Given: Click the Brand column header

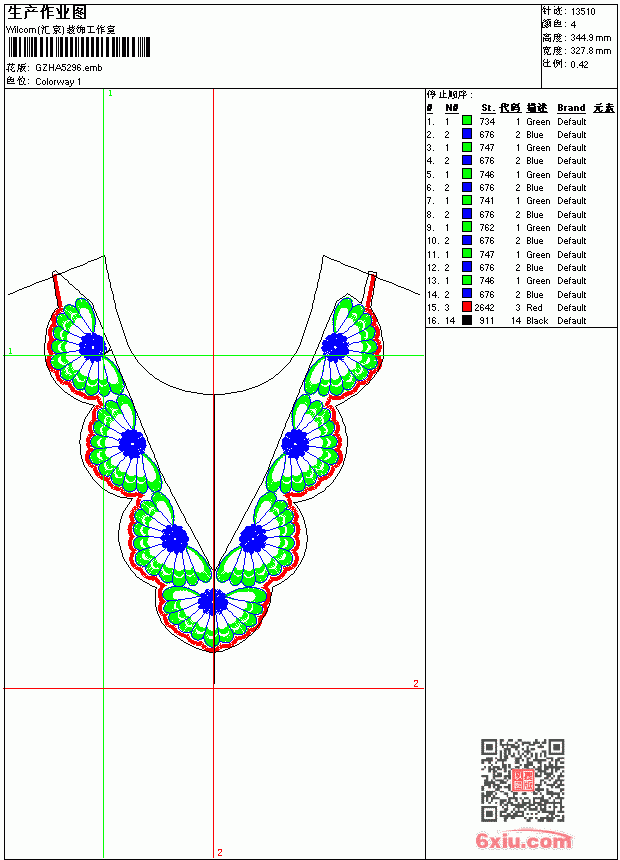Looking at the screenshot, I should coord(571,108).
